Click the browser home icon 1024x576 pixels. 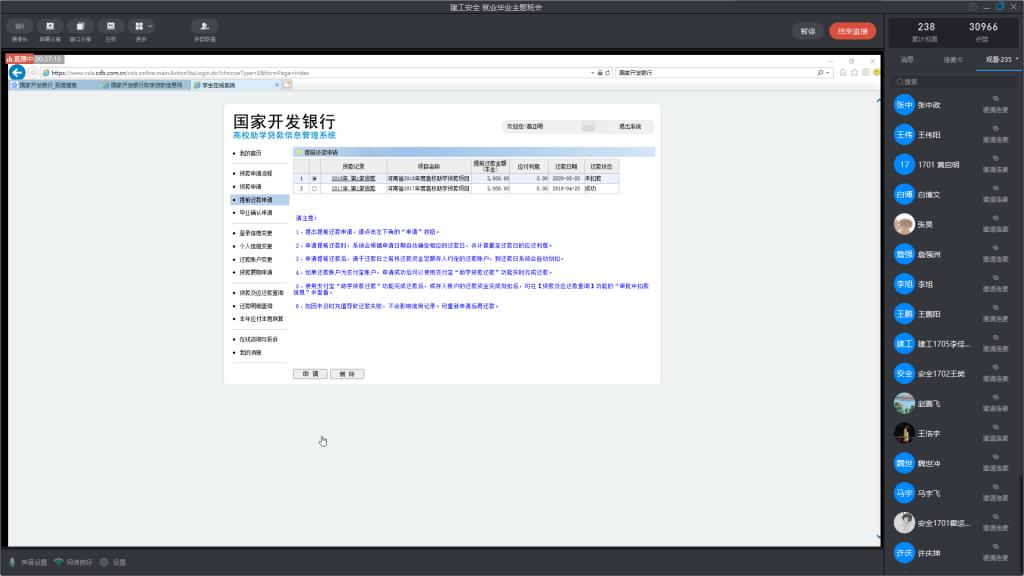(x=843, y=73)
